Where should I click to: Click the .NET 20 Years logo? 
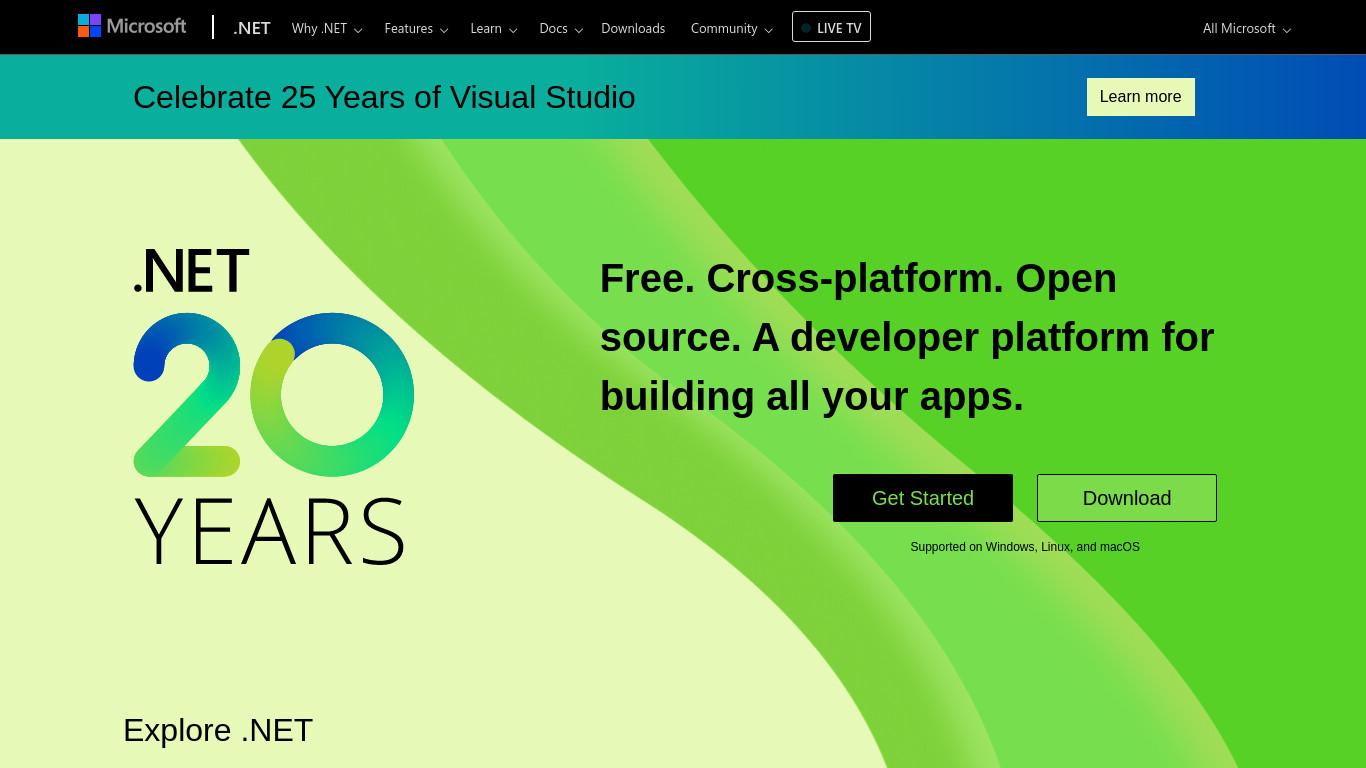pyautogui.click(x=274, y=408)
